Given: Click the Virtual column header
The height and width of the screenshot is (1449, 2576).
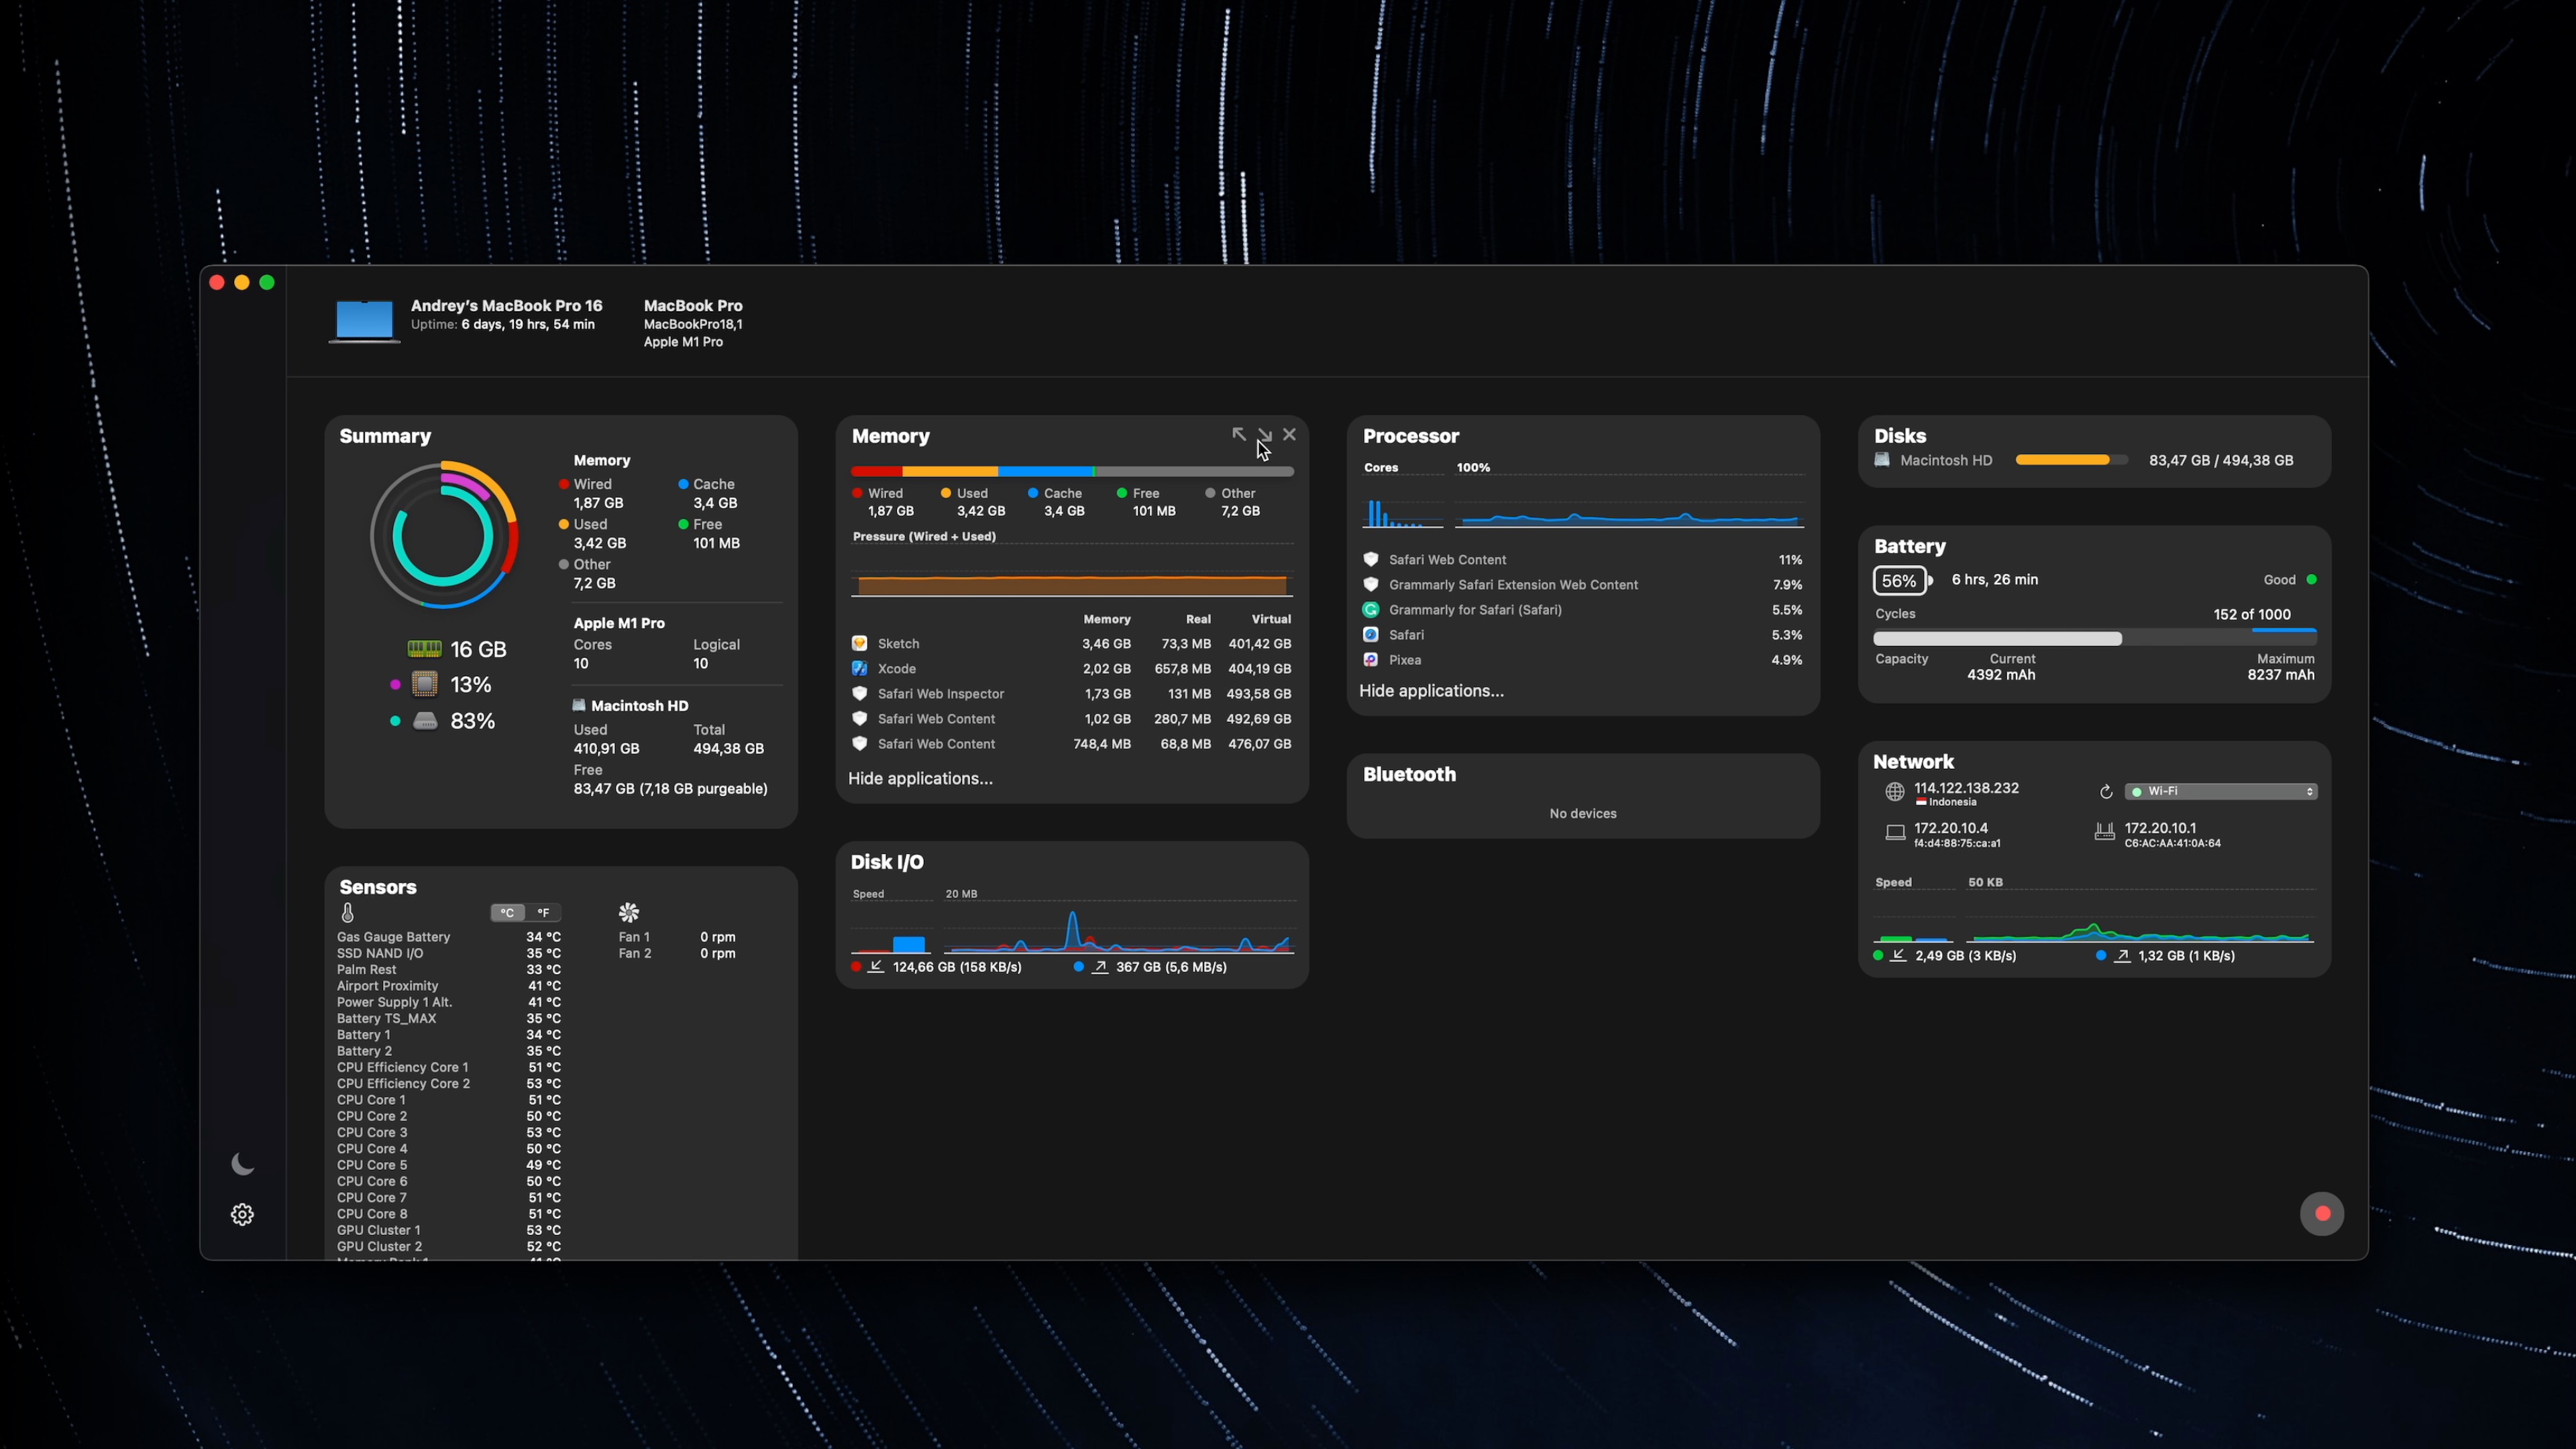Looking at the screenshot, I should pos(1270,619).
